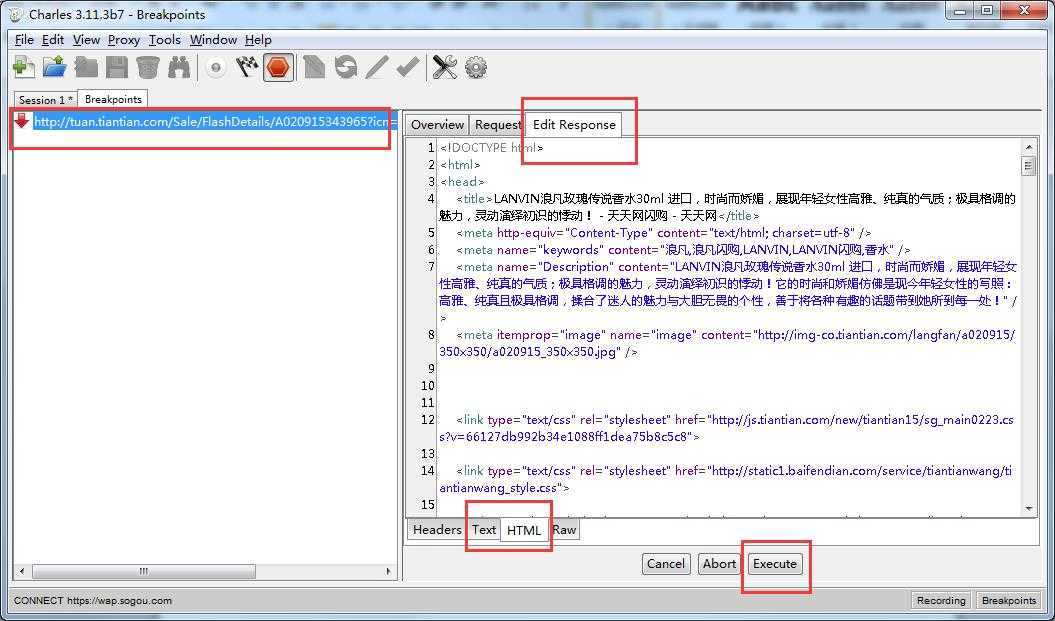Screen dimensions: 1055x621
Task: Open the Tools wrench and screwdriver icon
Action: coord(445,67)
